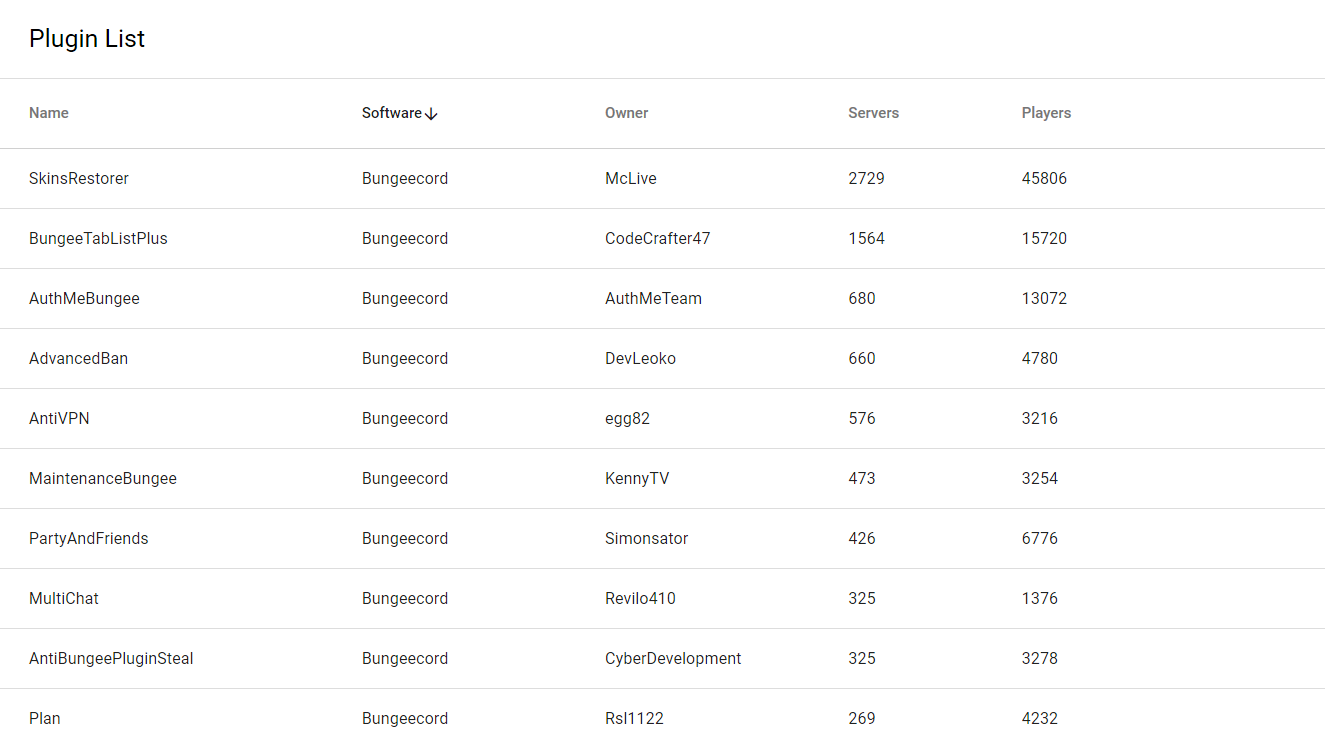1325x746 pixels.
Task: Click Bungeecord in the AdvancedBan row
Action: tap(405, 359)
